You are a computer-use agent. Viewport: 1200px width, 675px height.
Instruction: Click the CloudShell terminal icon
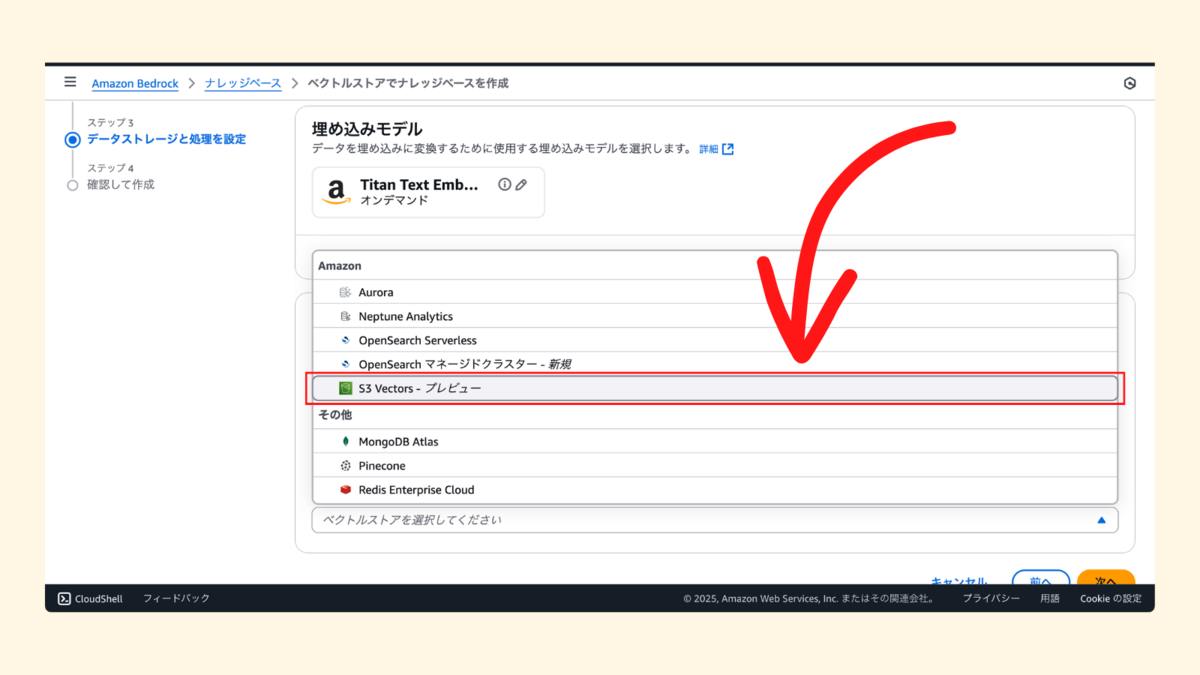[x=64, y=598]
